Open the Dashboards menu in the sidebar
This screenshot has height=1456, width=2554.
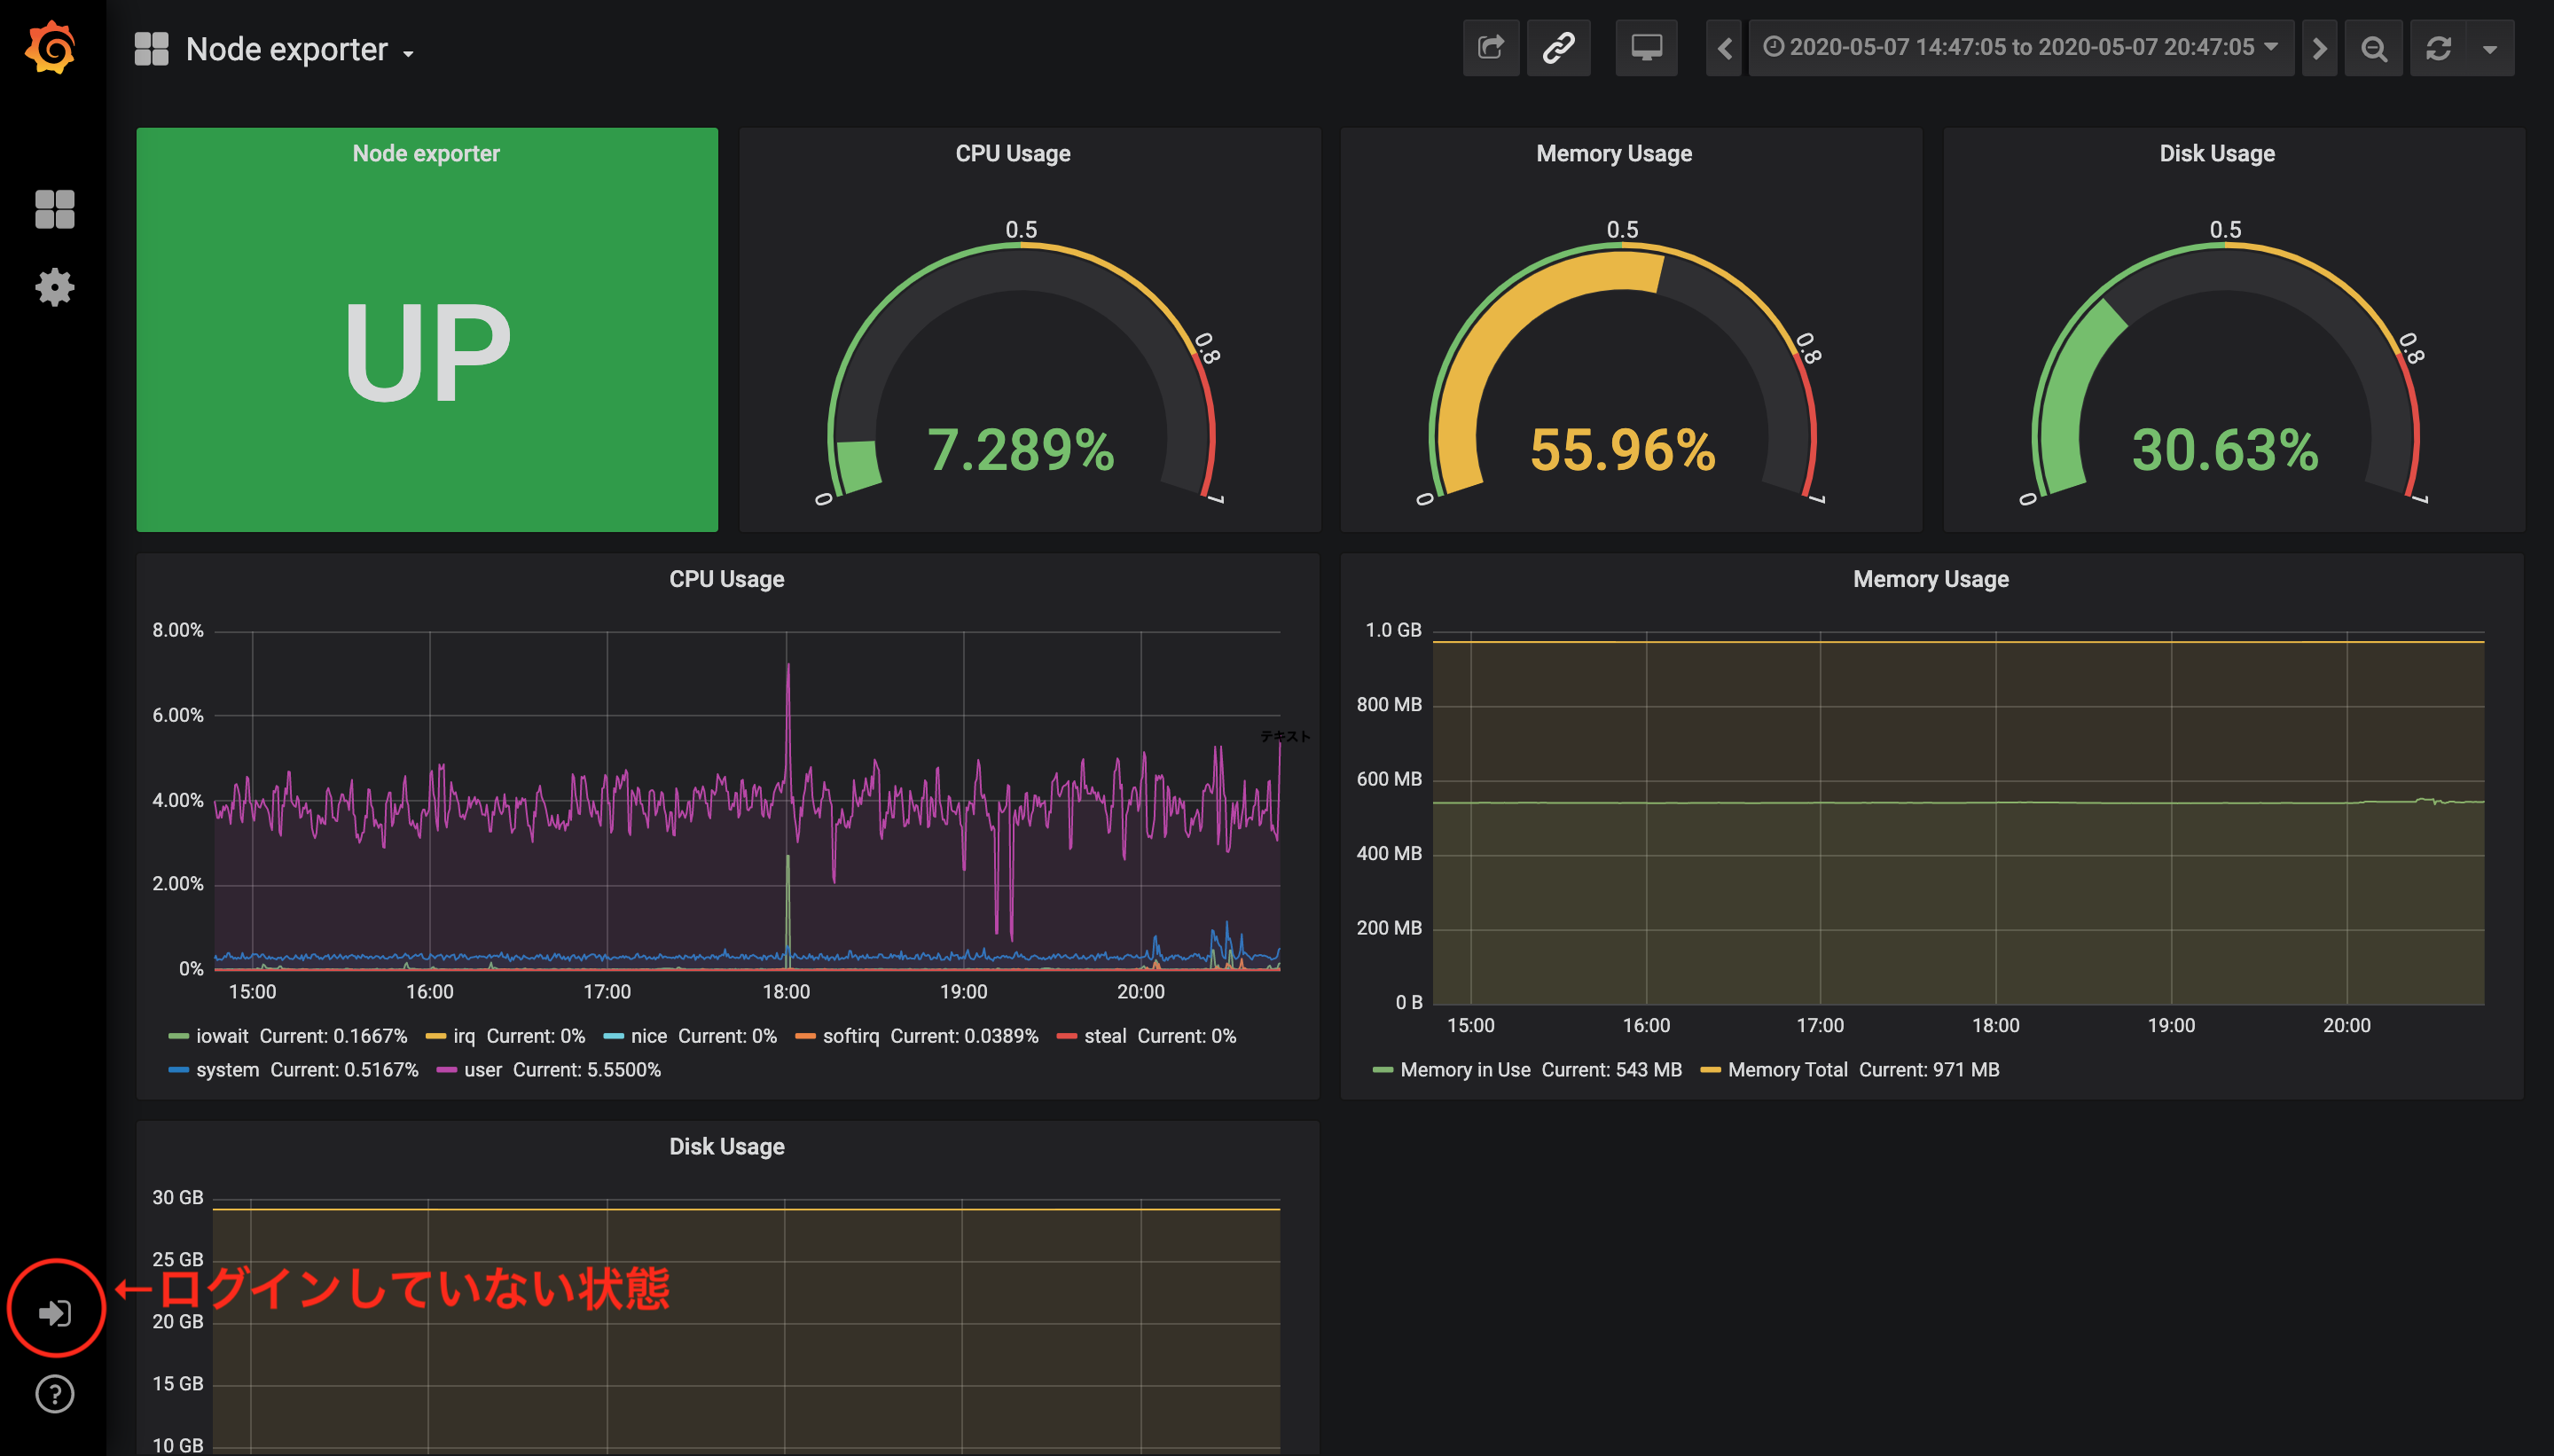(54, 209)
